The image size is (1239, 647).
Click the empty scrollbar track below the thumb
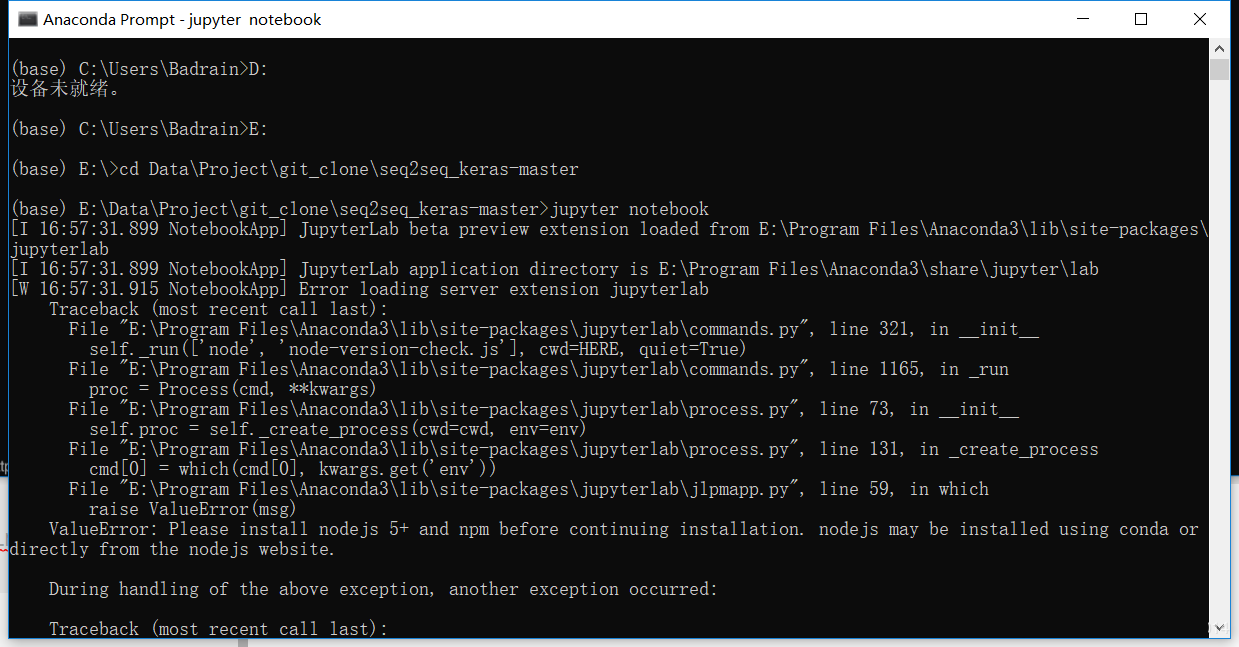pyautogui.click(x=1219, y=350)
